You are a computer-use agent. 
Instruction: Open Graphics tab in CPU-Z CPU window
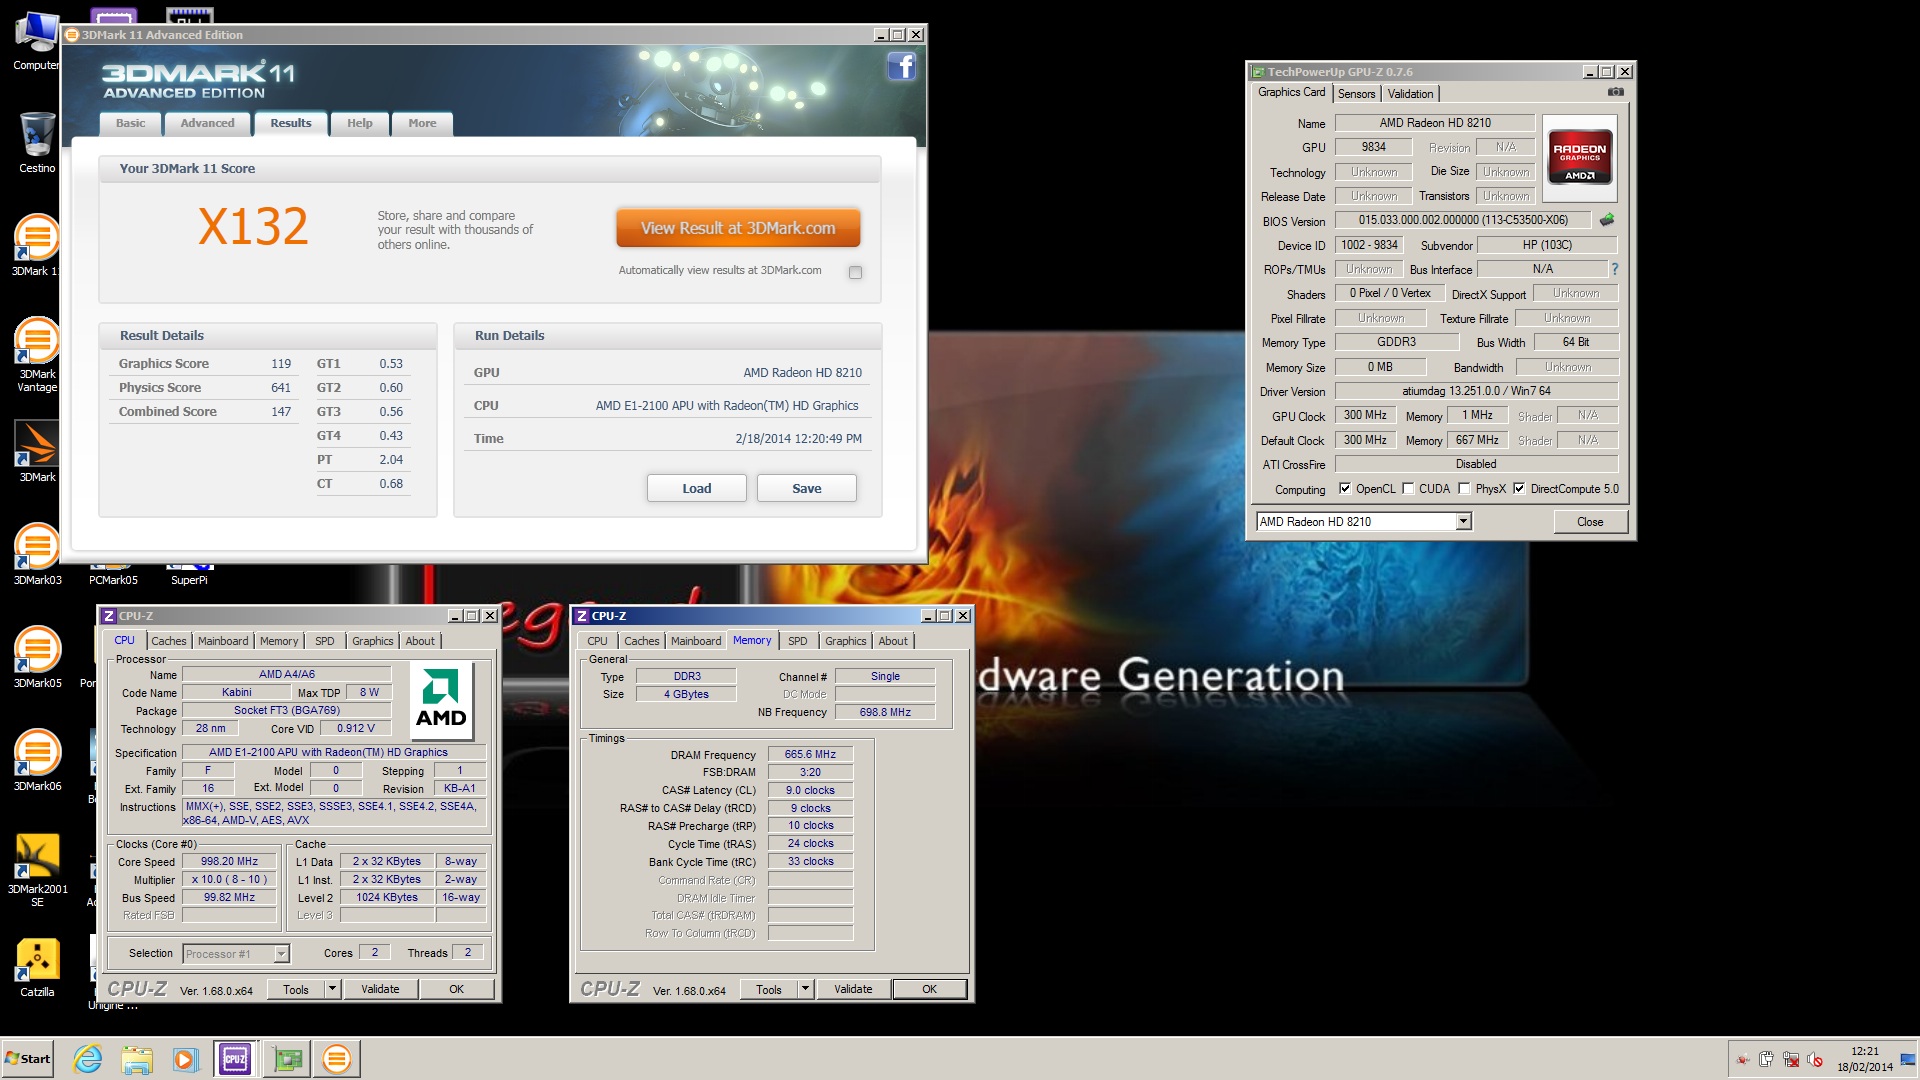pyautogui.click(x=372, y=641)
